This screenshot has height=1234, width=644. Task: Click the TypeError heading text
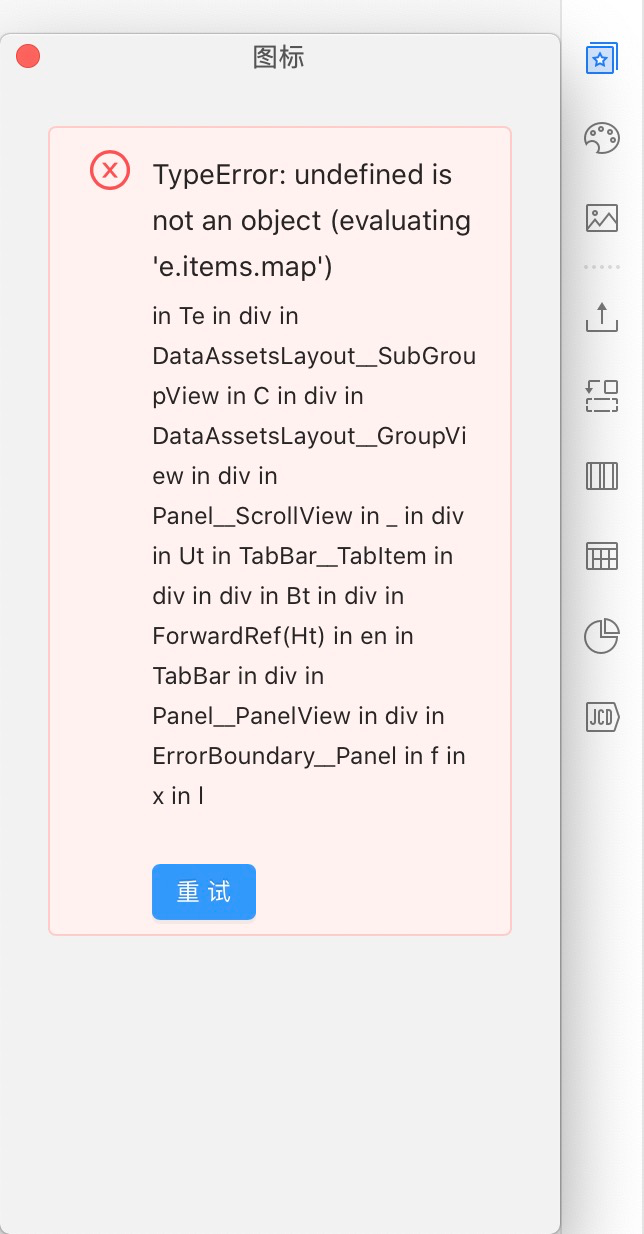tap(302, 175)
